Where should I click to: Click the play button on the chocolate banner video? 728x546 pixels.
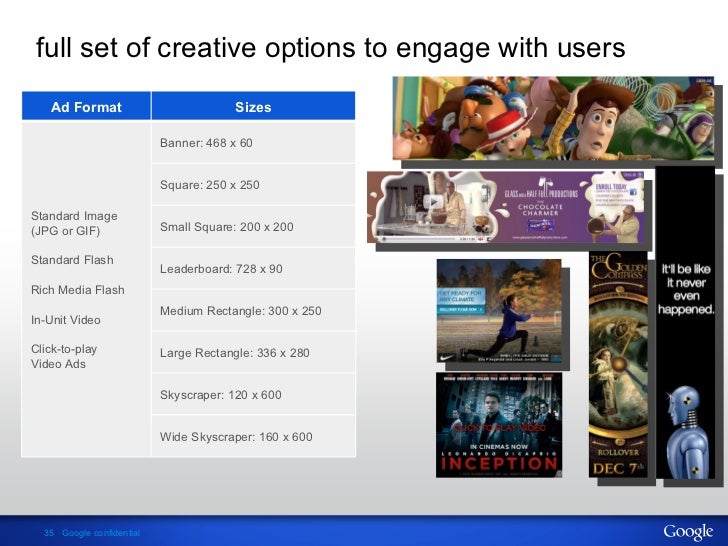point(432,202)
